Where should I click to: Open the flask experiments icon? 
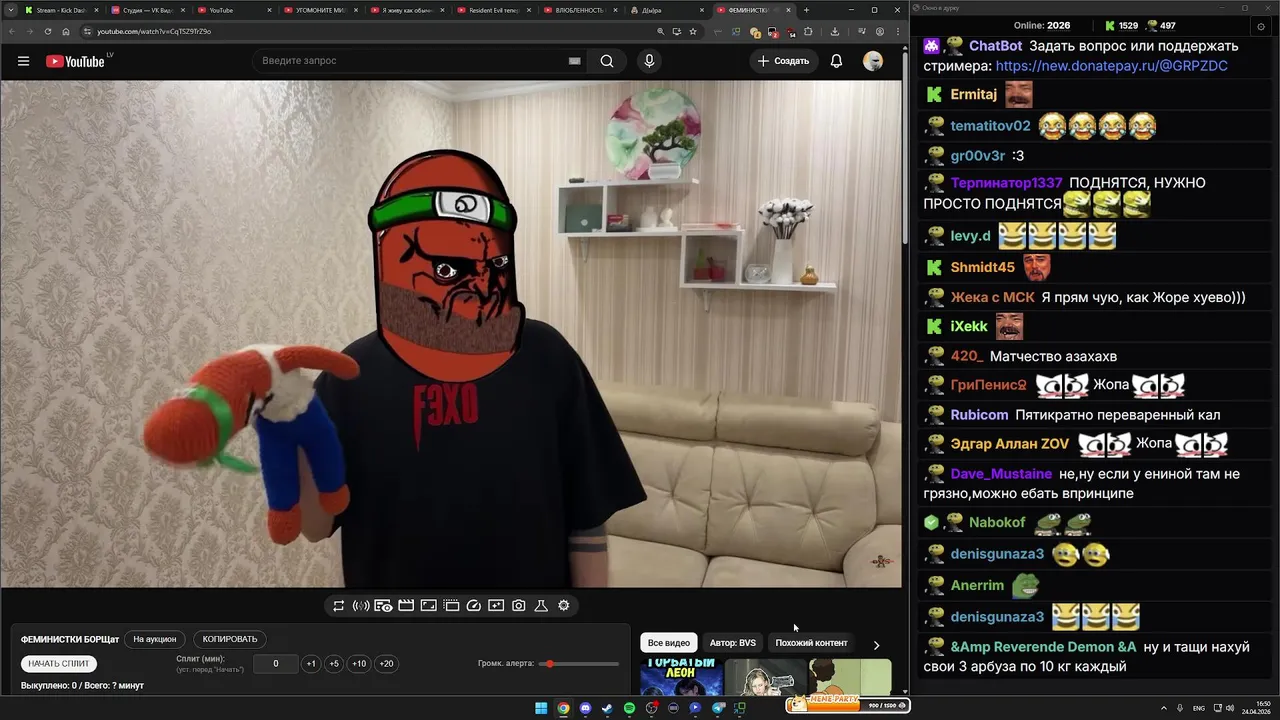pyautogui.click(x=541, y=605)
